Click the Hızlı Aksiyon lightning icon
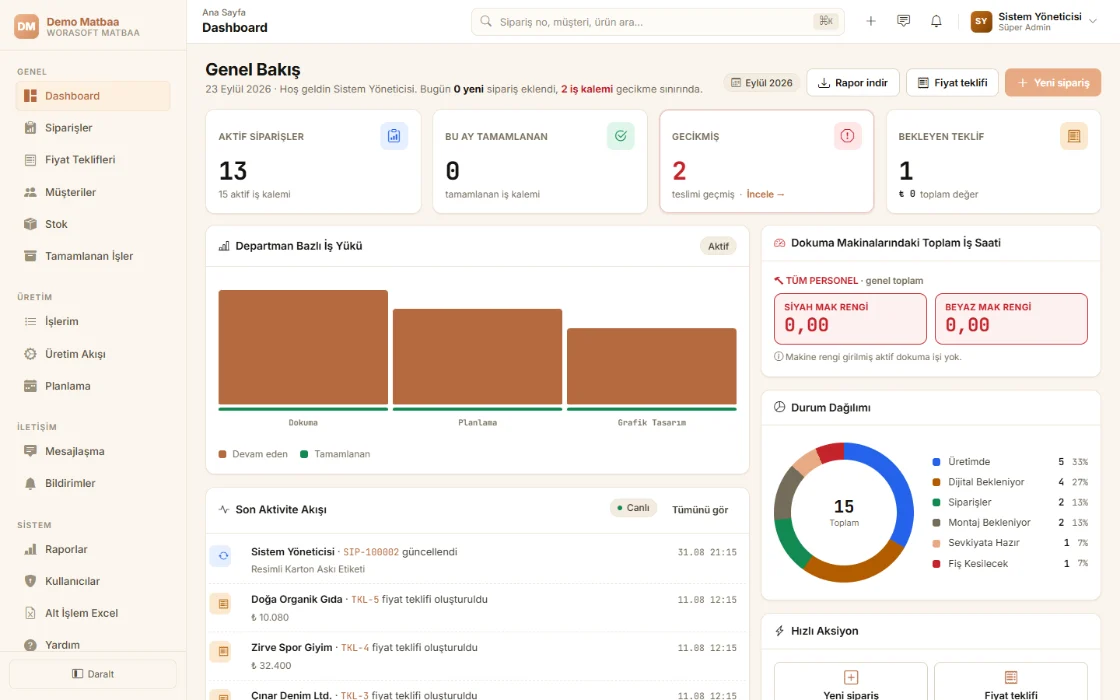The width and height of the screenshot is (1120, 700). (x=779, y=631)
